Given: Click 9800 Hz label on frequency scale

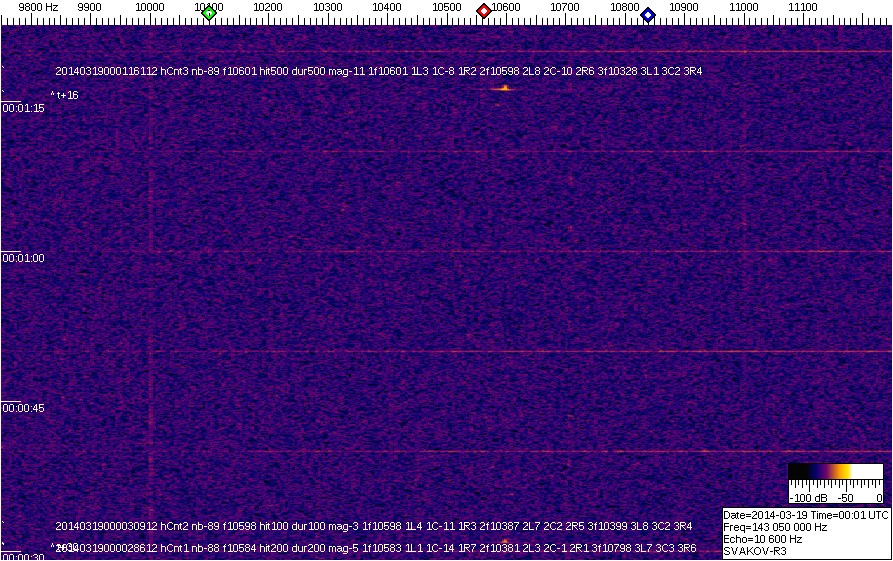Looking at the screenshot, I should 38,8.
